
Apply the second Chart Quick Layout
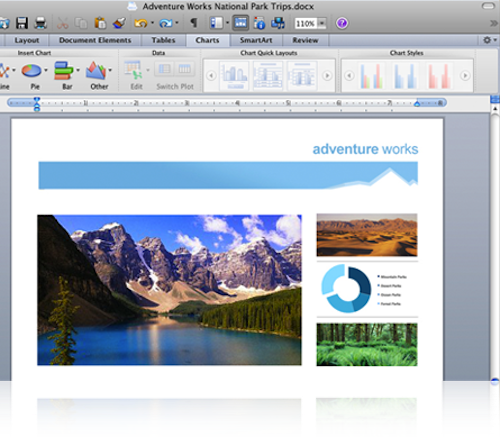click(268, 76)
